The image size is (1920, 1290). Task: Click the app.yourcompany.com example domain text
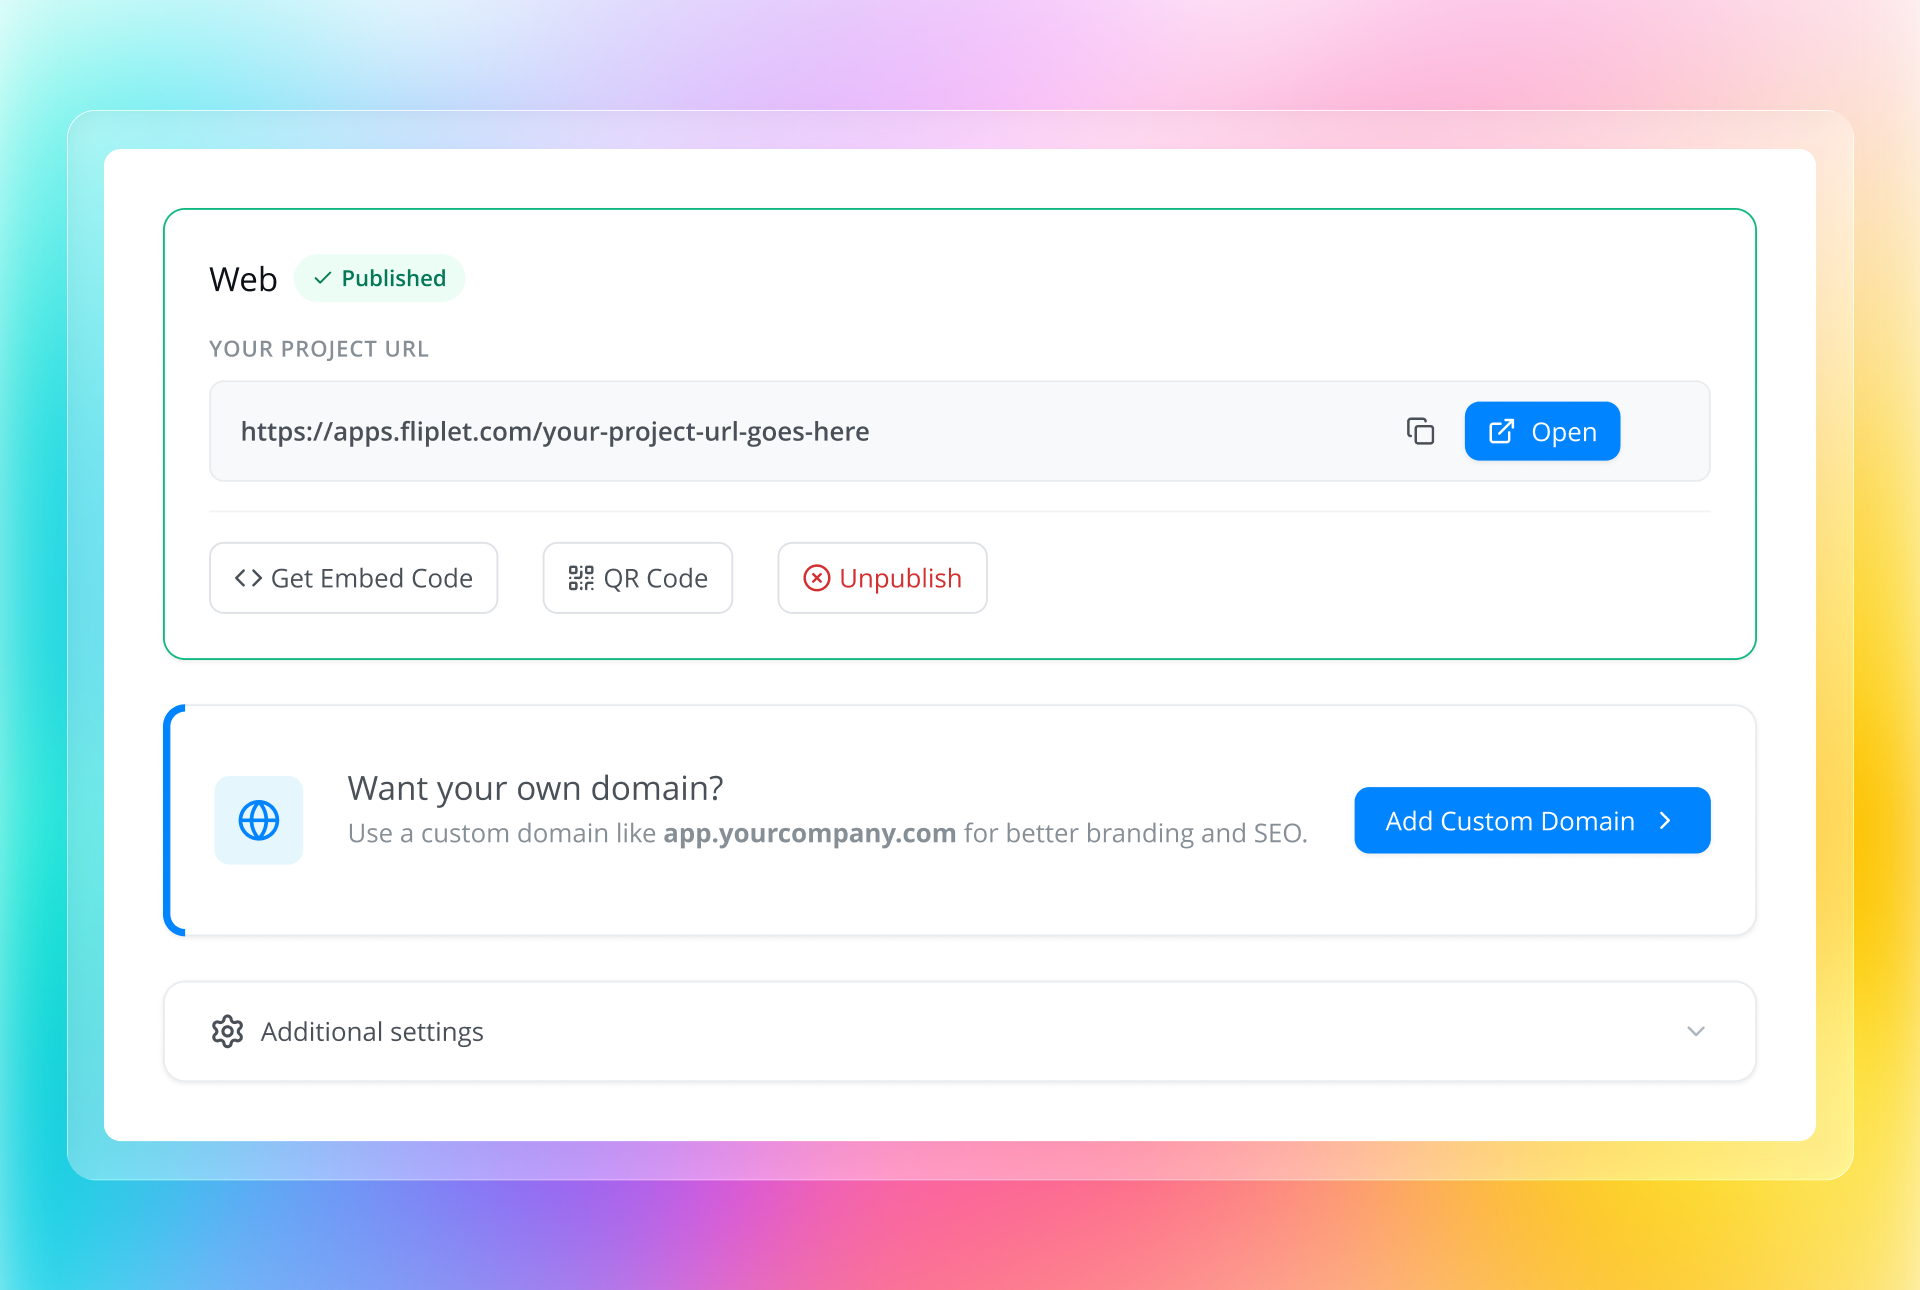point(810,833)
